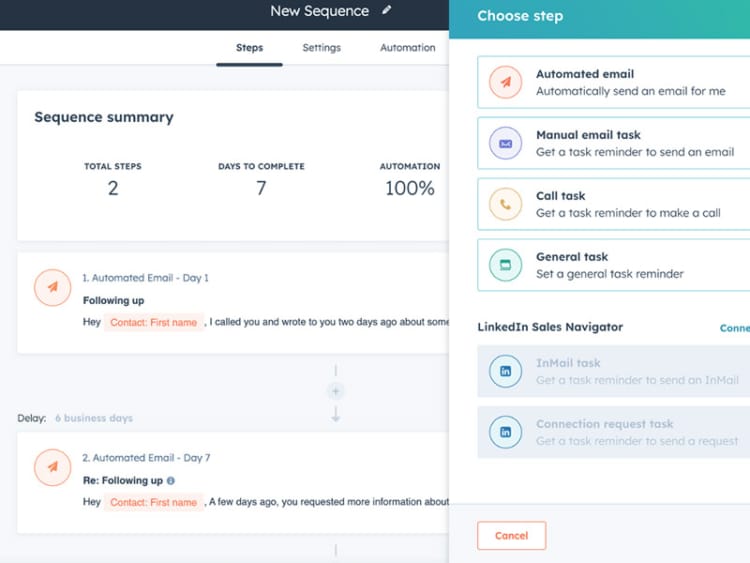Viewport: 750px width, 563px height.
Task: Click paper-plane icon of step 1 Automated Email
Action: click(x=53, y=287)
